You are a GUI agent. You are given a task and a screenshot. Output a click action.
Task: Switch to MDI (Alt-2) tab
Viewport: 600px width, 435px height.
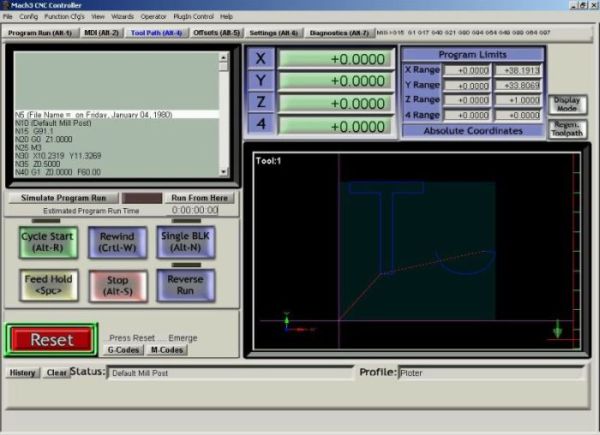[101, 33]
